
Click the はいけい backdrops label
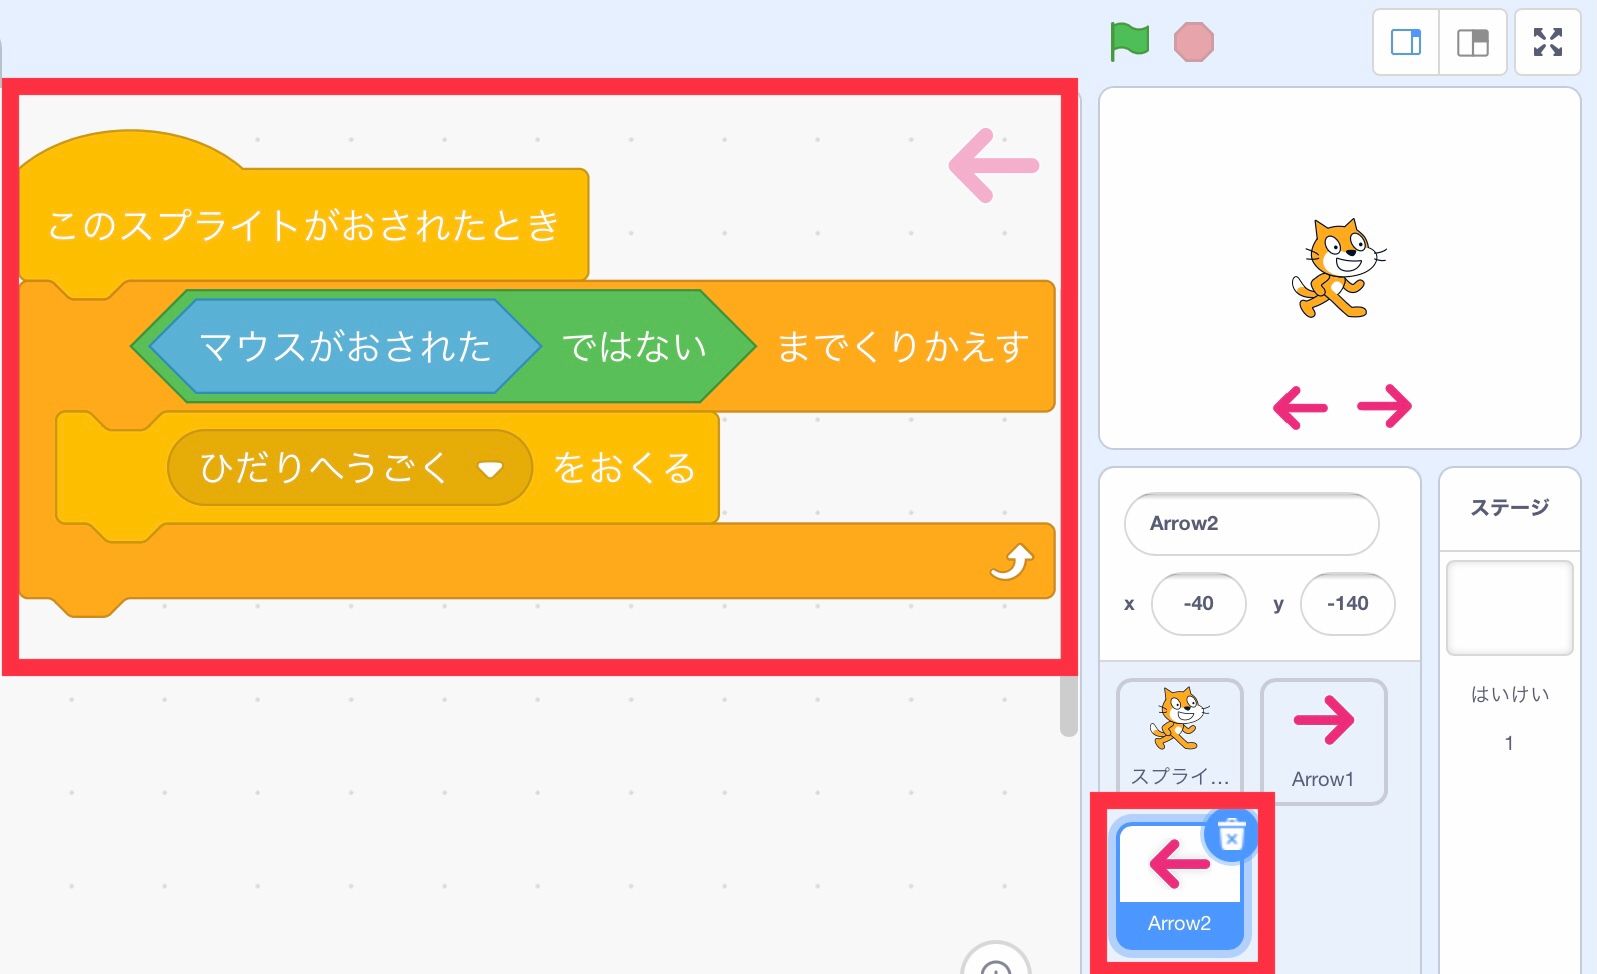click(x=1509, y=694)
